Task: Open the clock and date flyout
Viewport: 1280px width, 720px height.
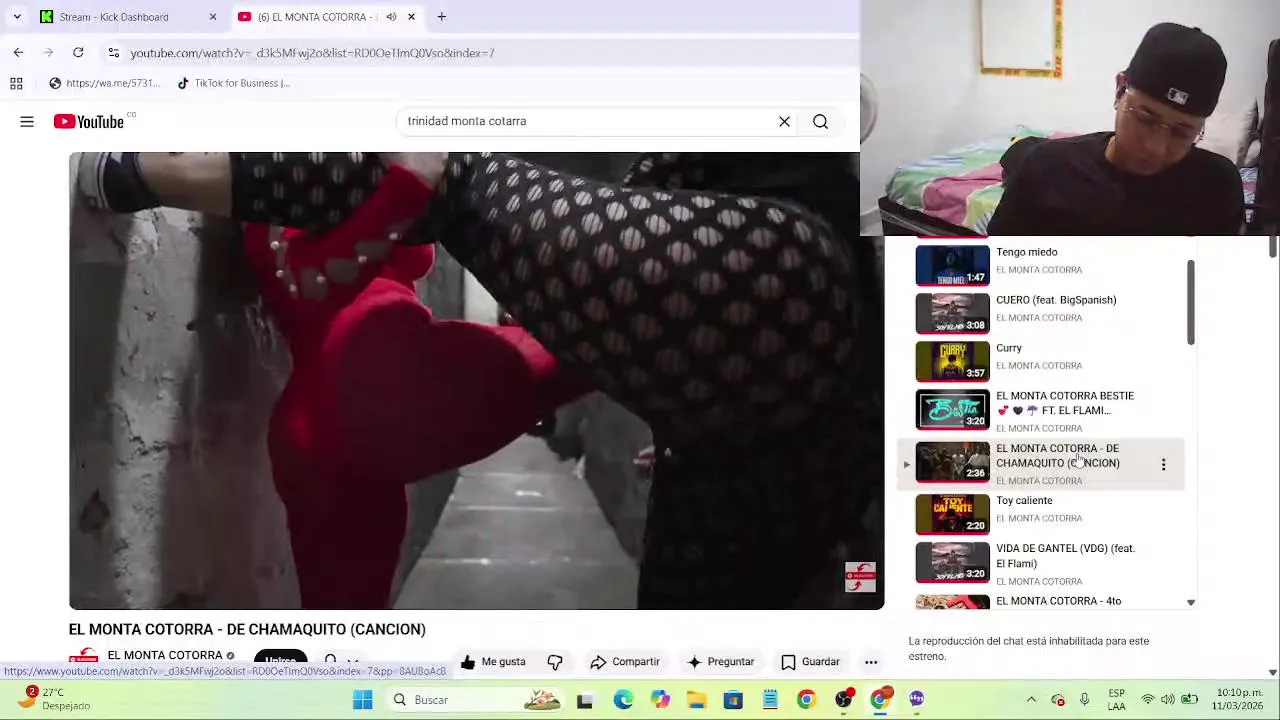Action: coord(1238,699)
